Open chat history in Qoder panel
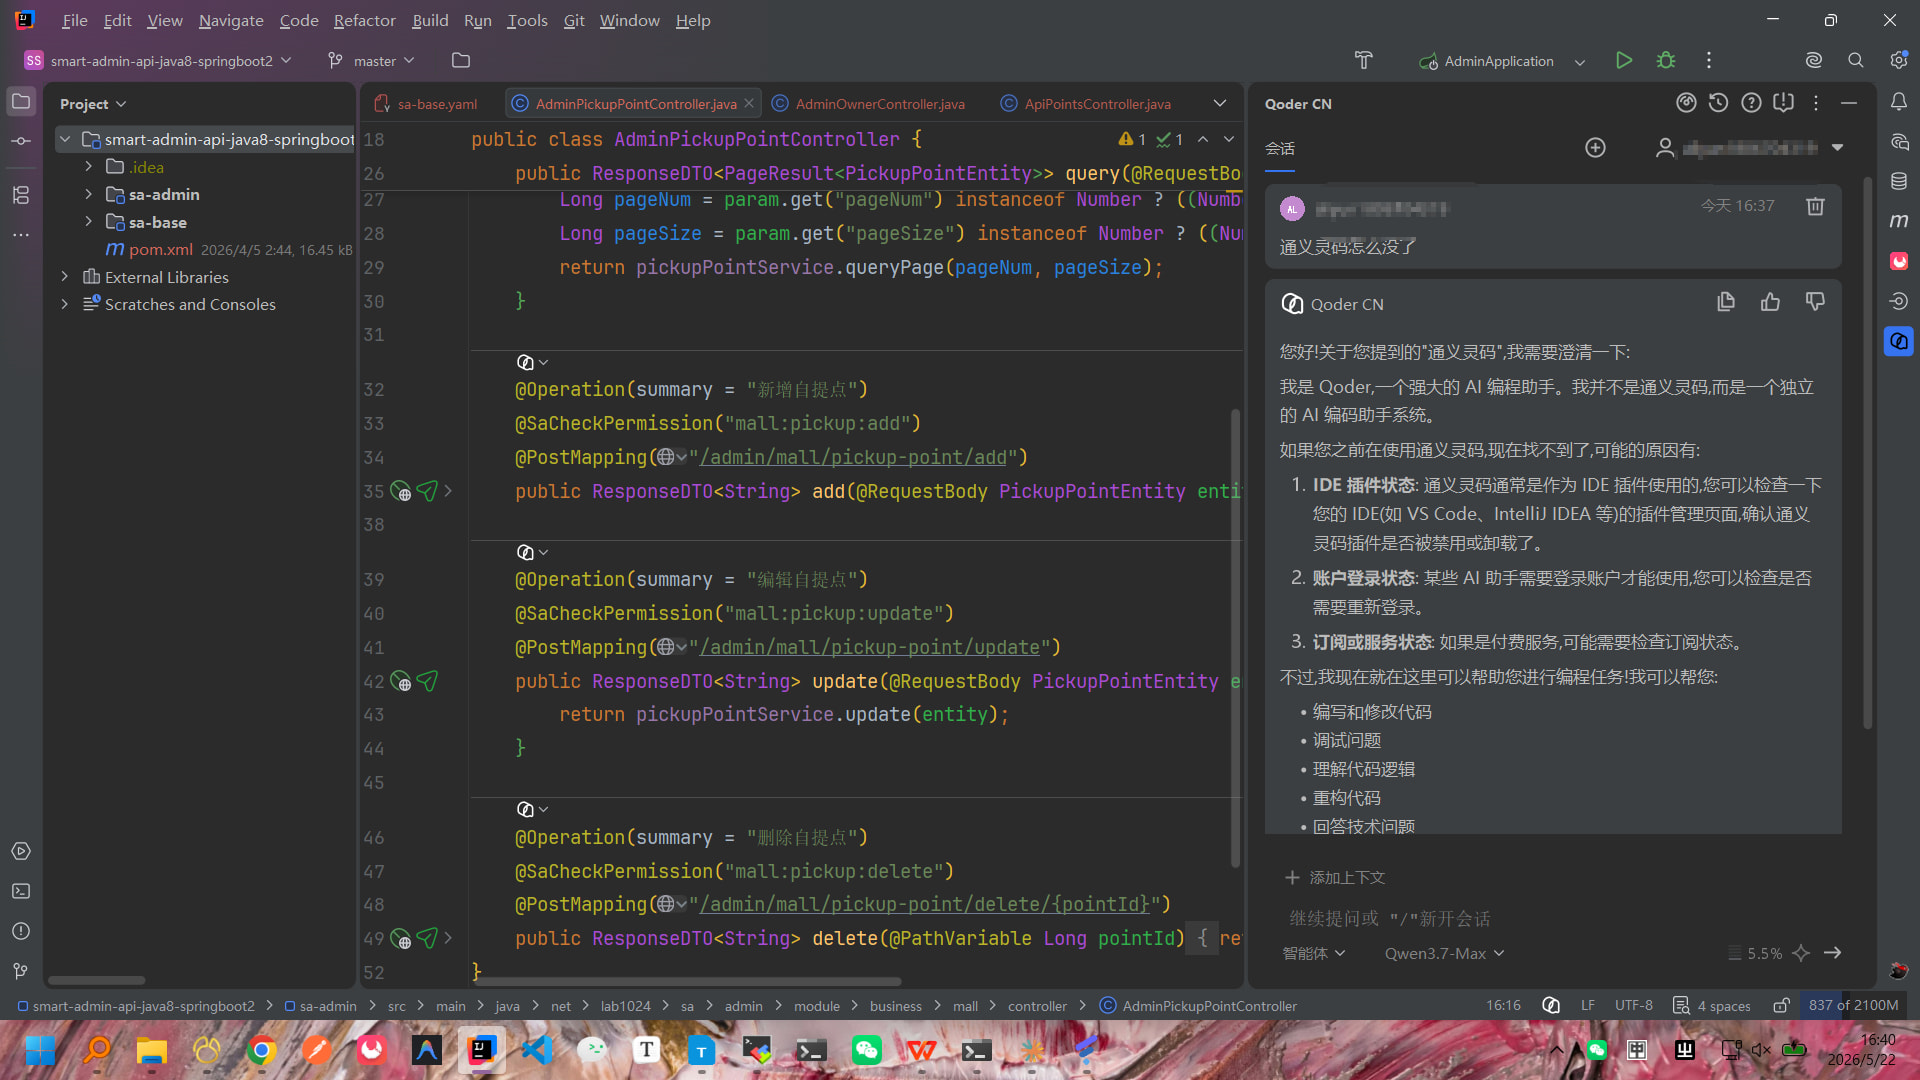The width and height of the screenshot is (1920, 1080). [1718, 103]
